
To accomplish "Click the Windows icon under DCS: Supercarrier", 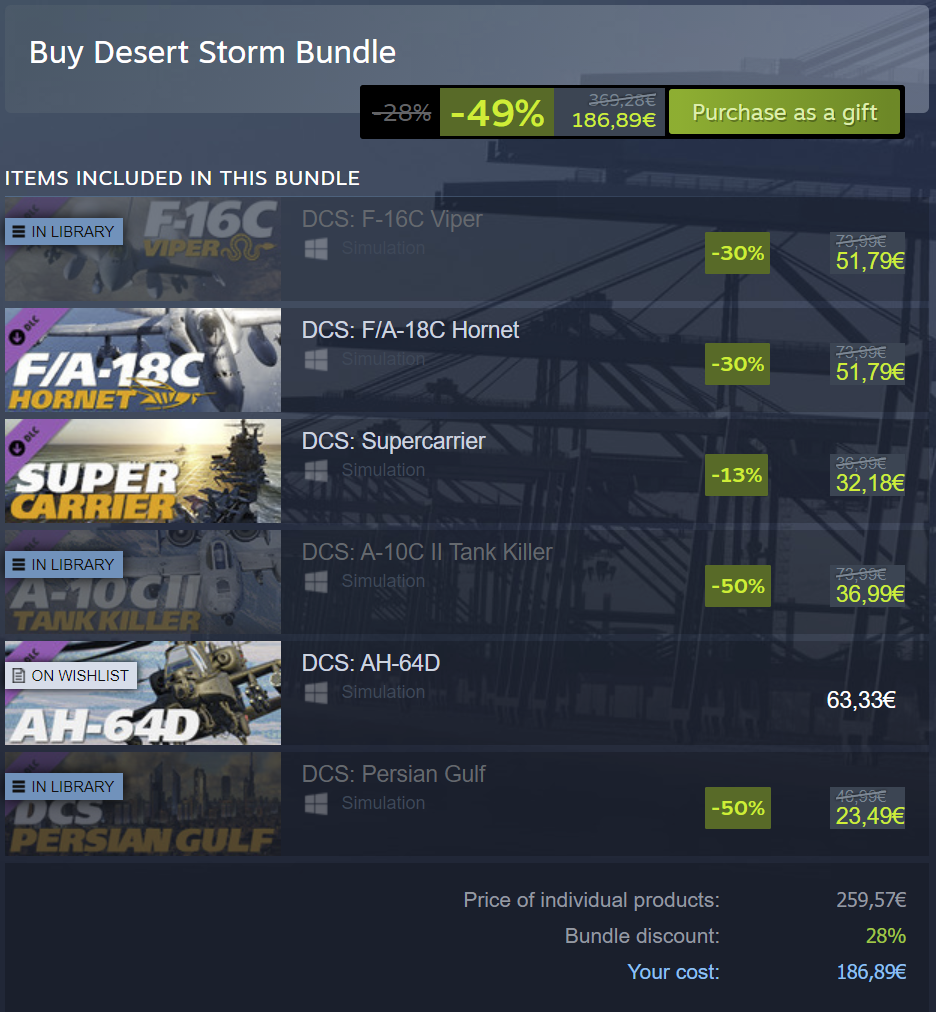I will click(316, 471).
